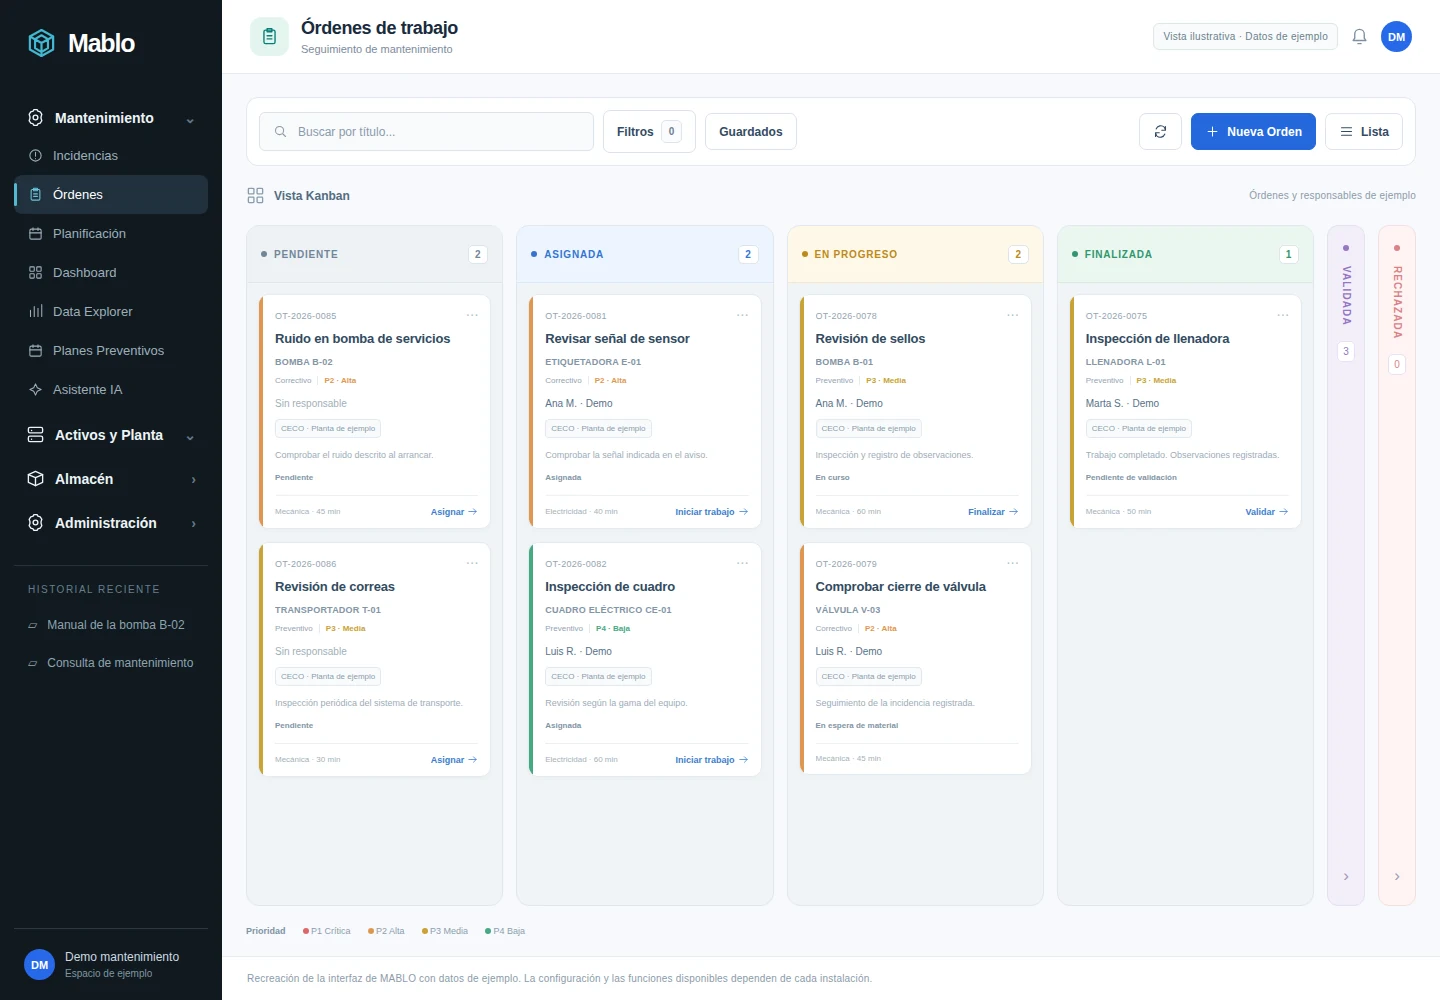The image size is (1440, 1000).
Task: Open Guardados saved filters
Action: (x=751, y=132)
